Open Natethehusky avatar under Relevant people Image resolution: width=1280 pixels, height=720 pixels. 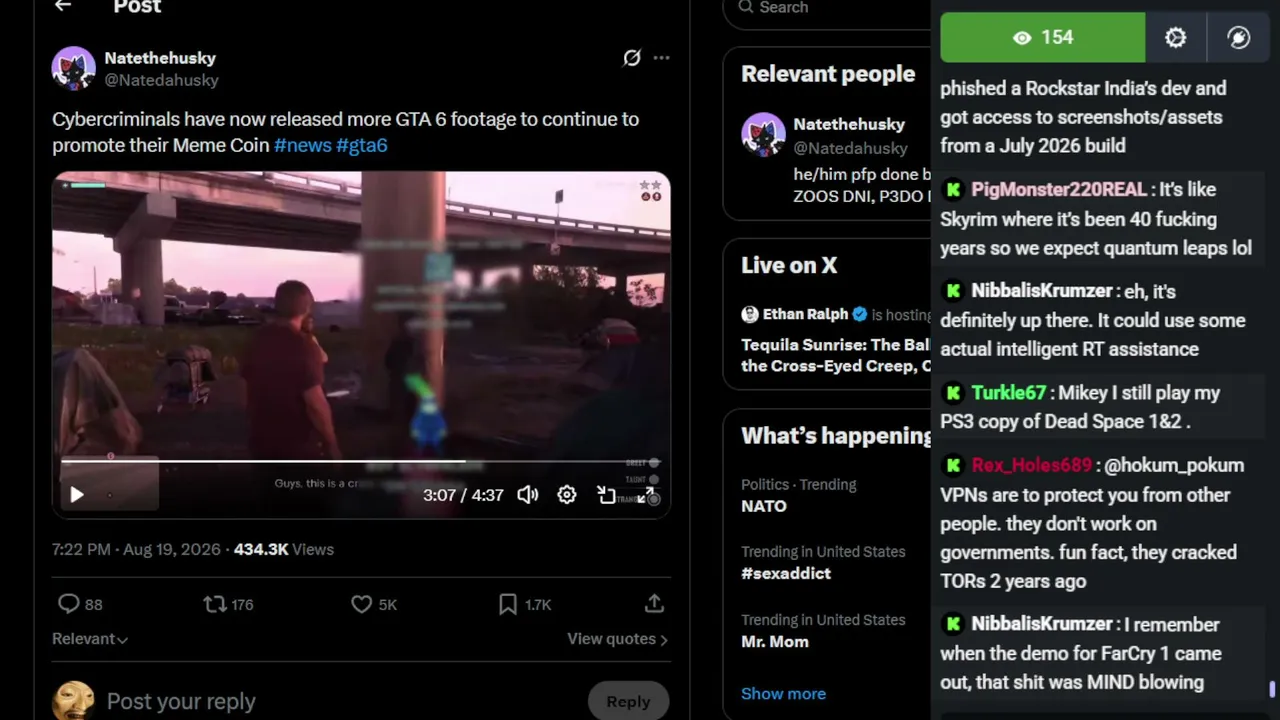click(763, 134)
